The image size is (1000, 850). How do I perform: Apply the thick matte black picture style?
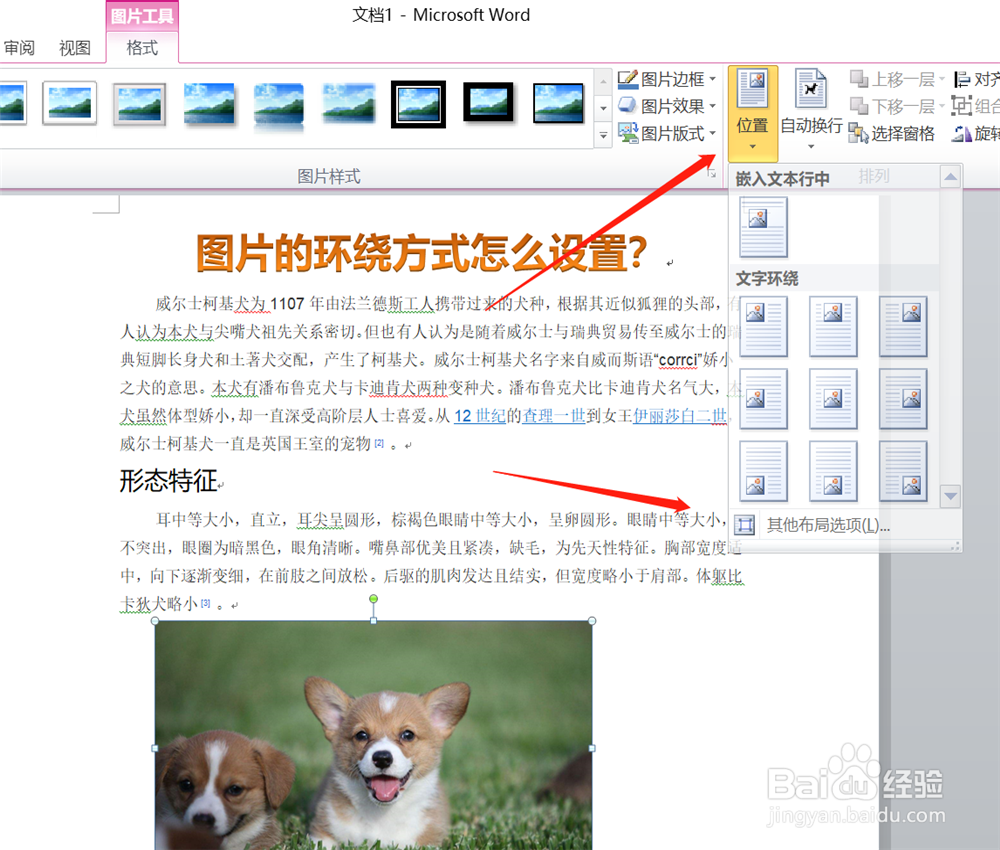[488, 102]
